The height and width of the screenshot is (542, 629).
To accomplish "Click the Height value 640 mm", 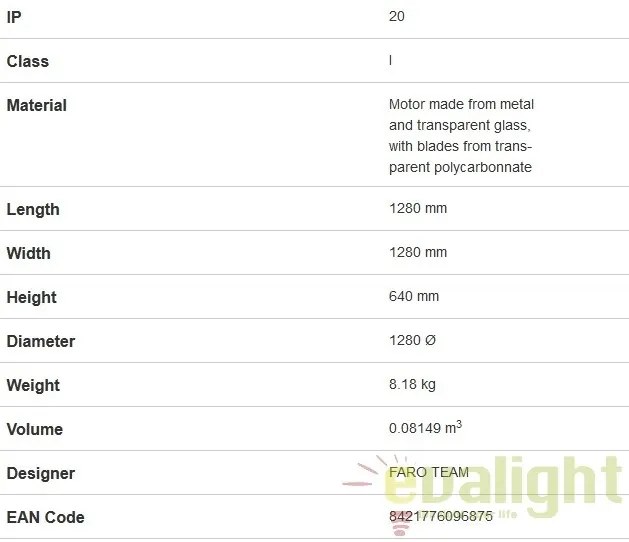I will [414, 297].
